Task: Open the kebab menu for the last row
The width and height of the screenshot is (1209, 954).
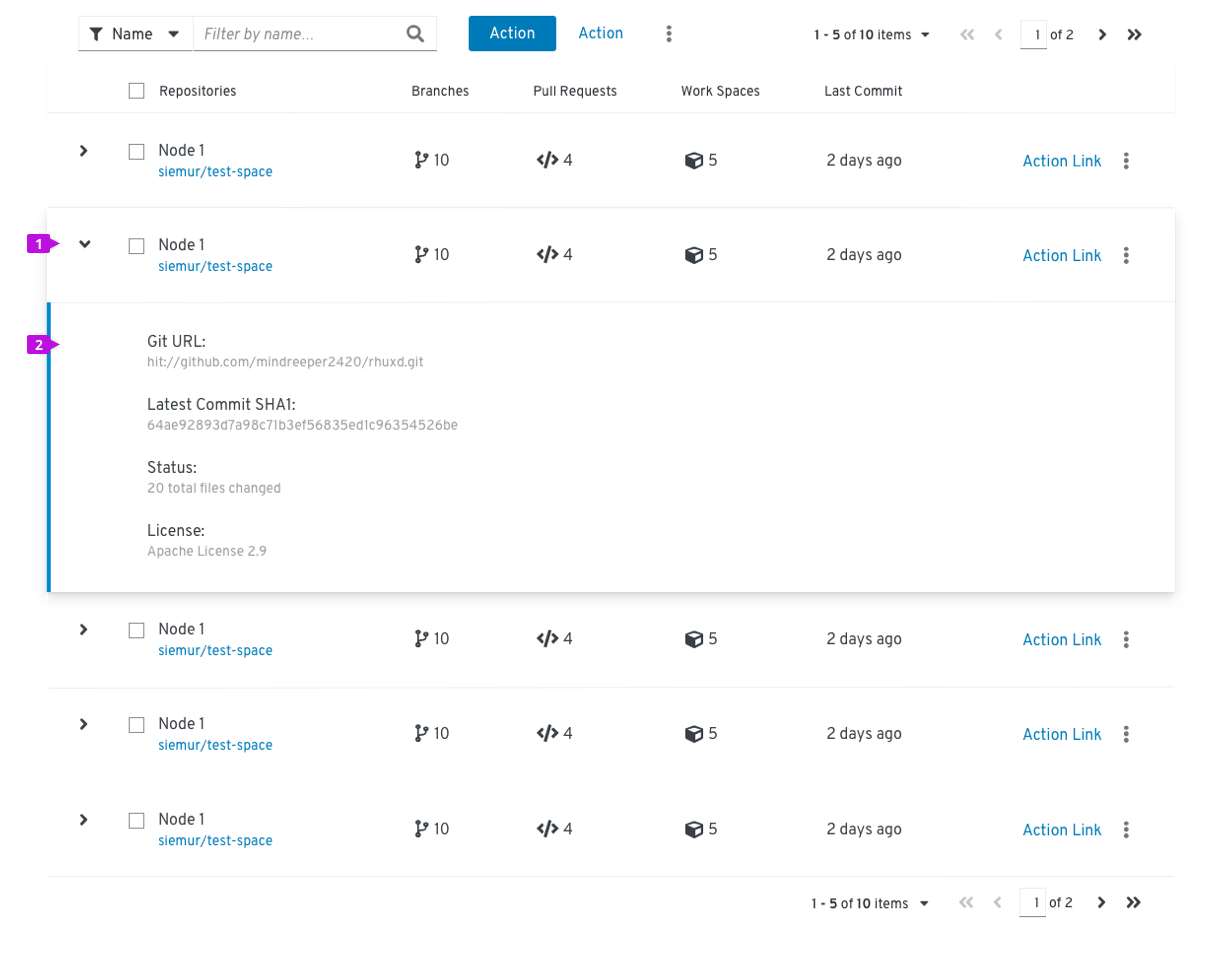Action: point(1126,829)
